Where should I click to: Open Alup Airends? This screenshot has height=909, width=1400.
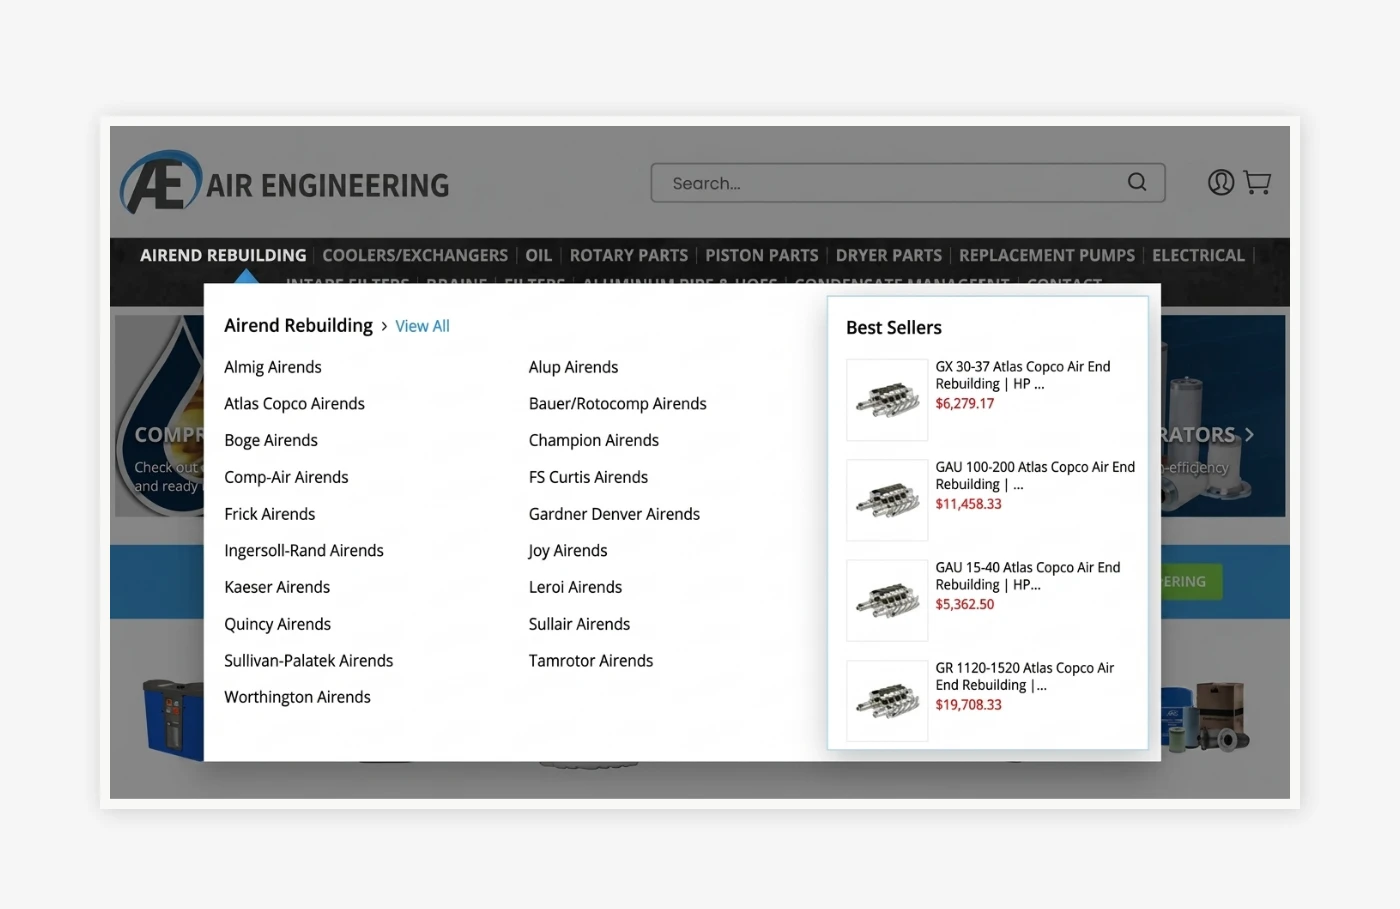pos(573,367)
